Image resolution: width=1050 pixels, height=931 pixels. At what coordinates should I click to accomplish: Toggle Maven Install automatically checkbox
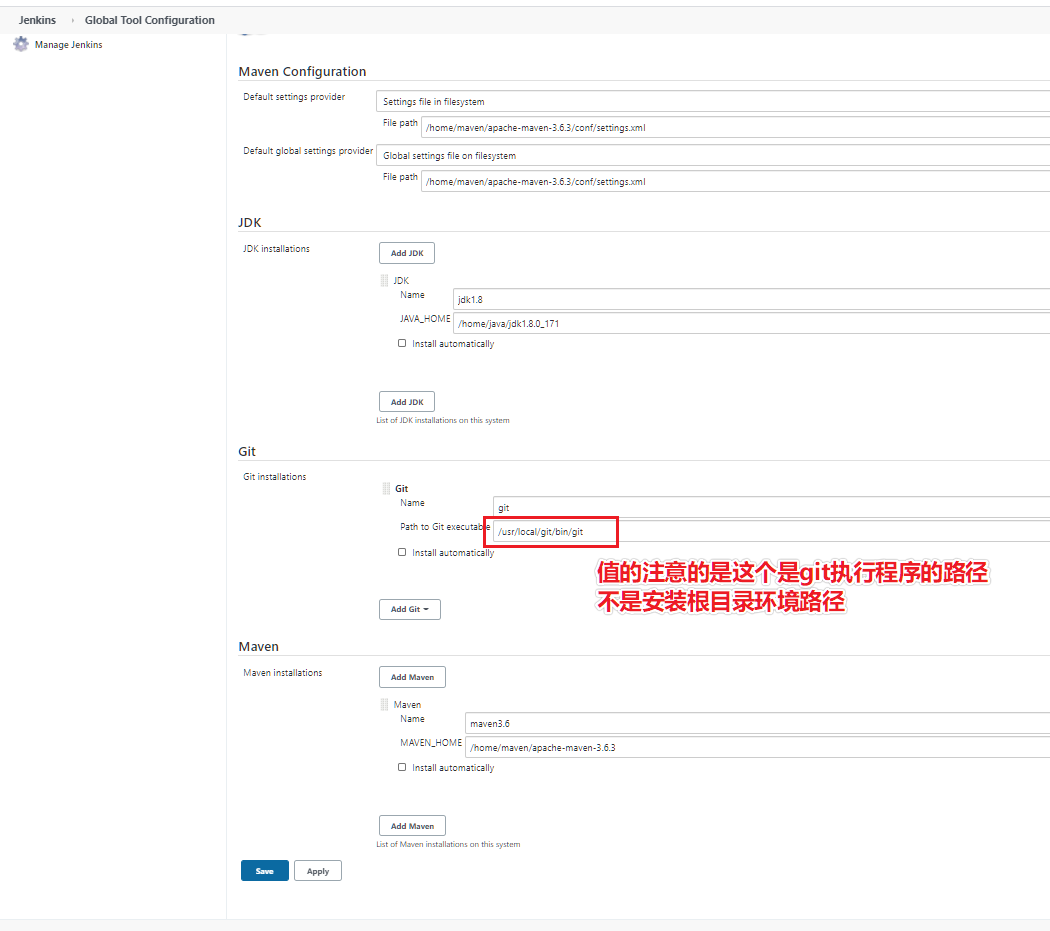(402, 767)
